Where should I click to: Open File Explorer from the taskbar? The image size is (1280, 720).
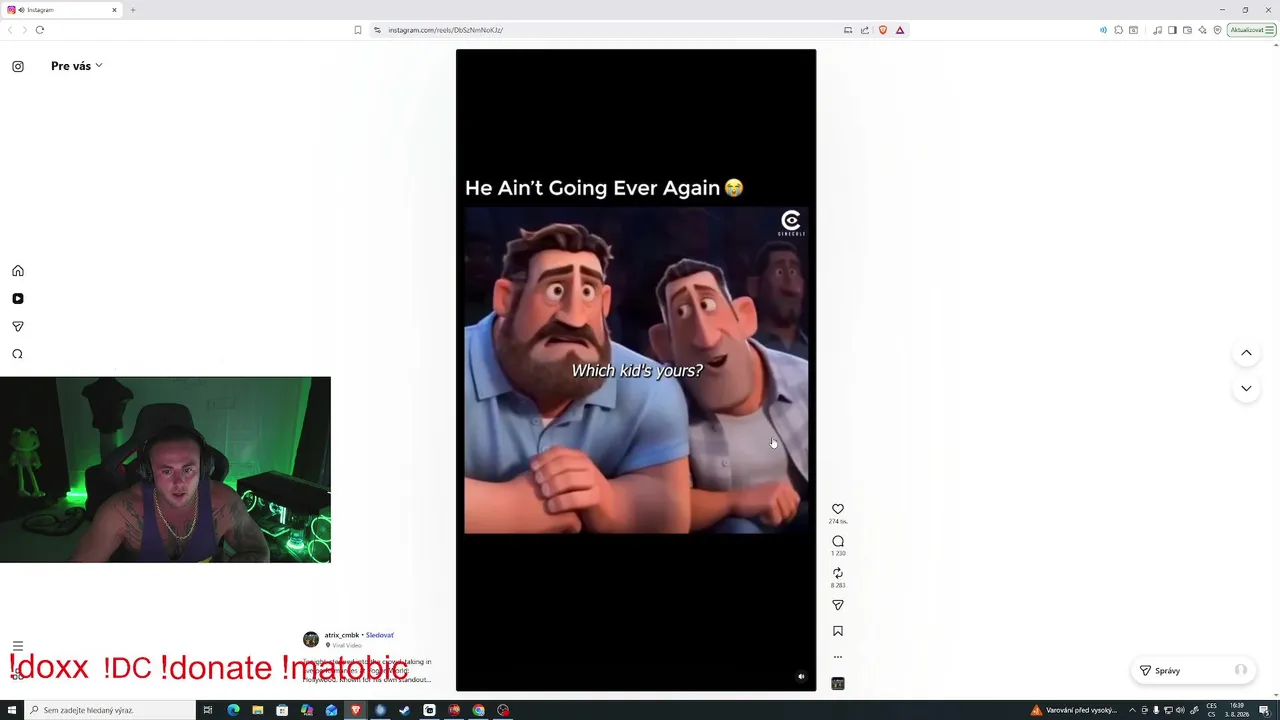pos(258,710)
